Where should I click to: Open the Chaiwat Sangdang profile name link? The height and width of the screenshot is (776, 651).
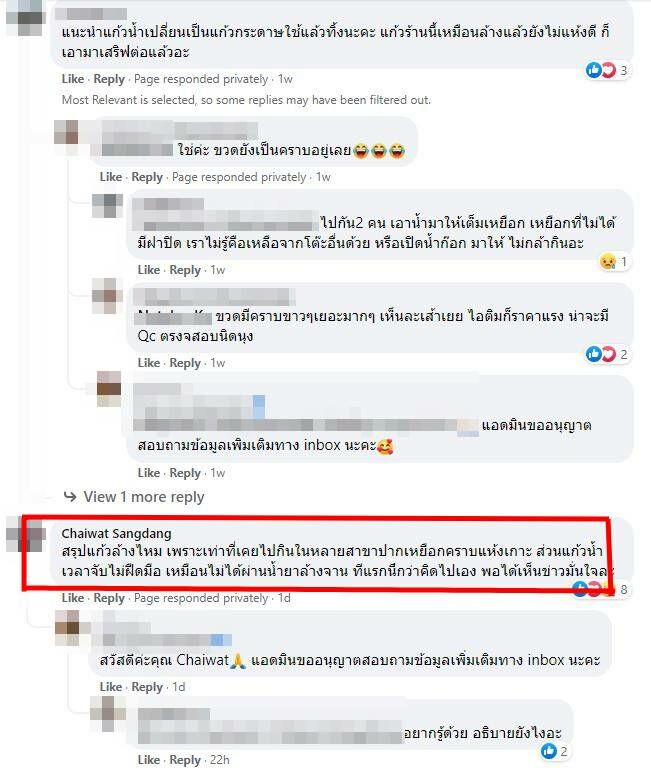coord(116,534)
